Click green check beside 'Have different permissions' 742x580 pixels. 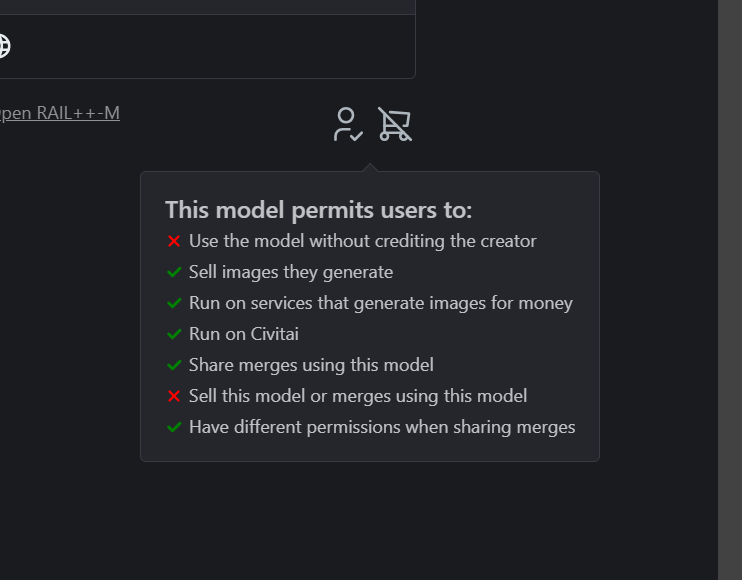174,427
